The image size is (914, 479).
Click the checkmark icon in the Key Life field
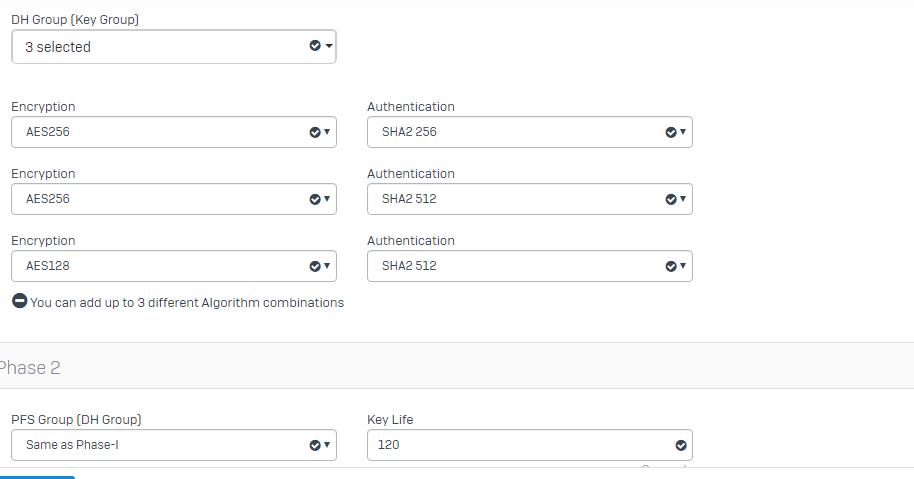[x=680, y=445]
